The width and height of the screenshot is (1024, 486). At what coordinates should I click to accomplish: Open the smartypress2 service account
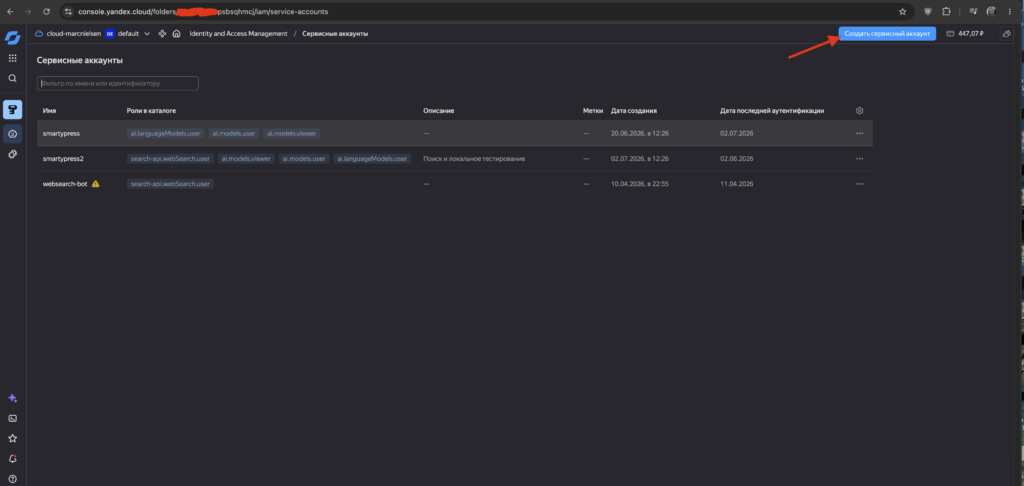point(63,159)
